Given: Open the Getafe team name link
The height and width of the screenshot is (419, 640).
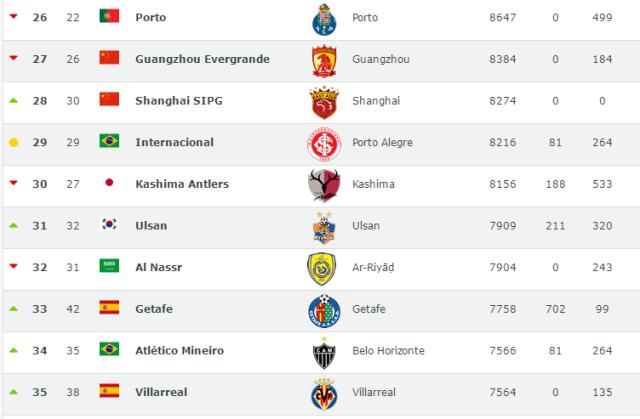Looking at the screenshot, I should tap(154, 309).
